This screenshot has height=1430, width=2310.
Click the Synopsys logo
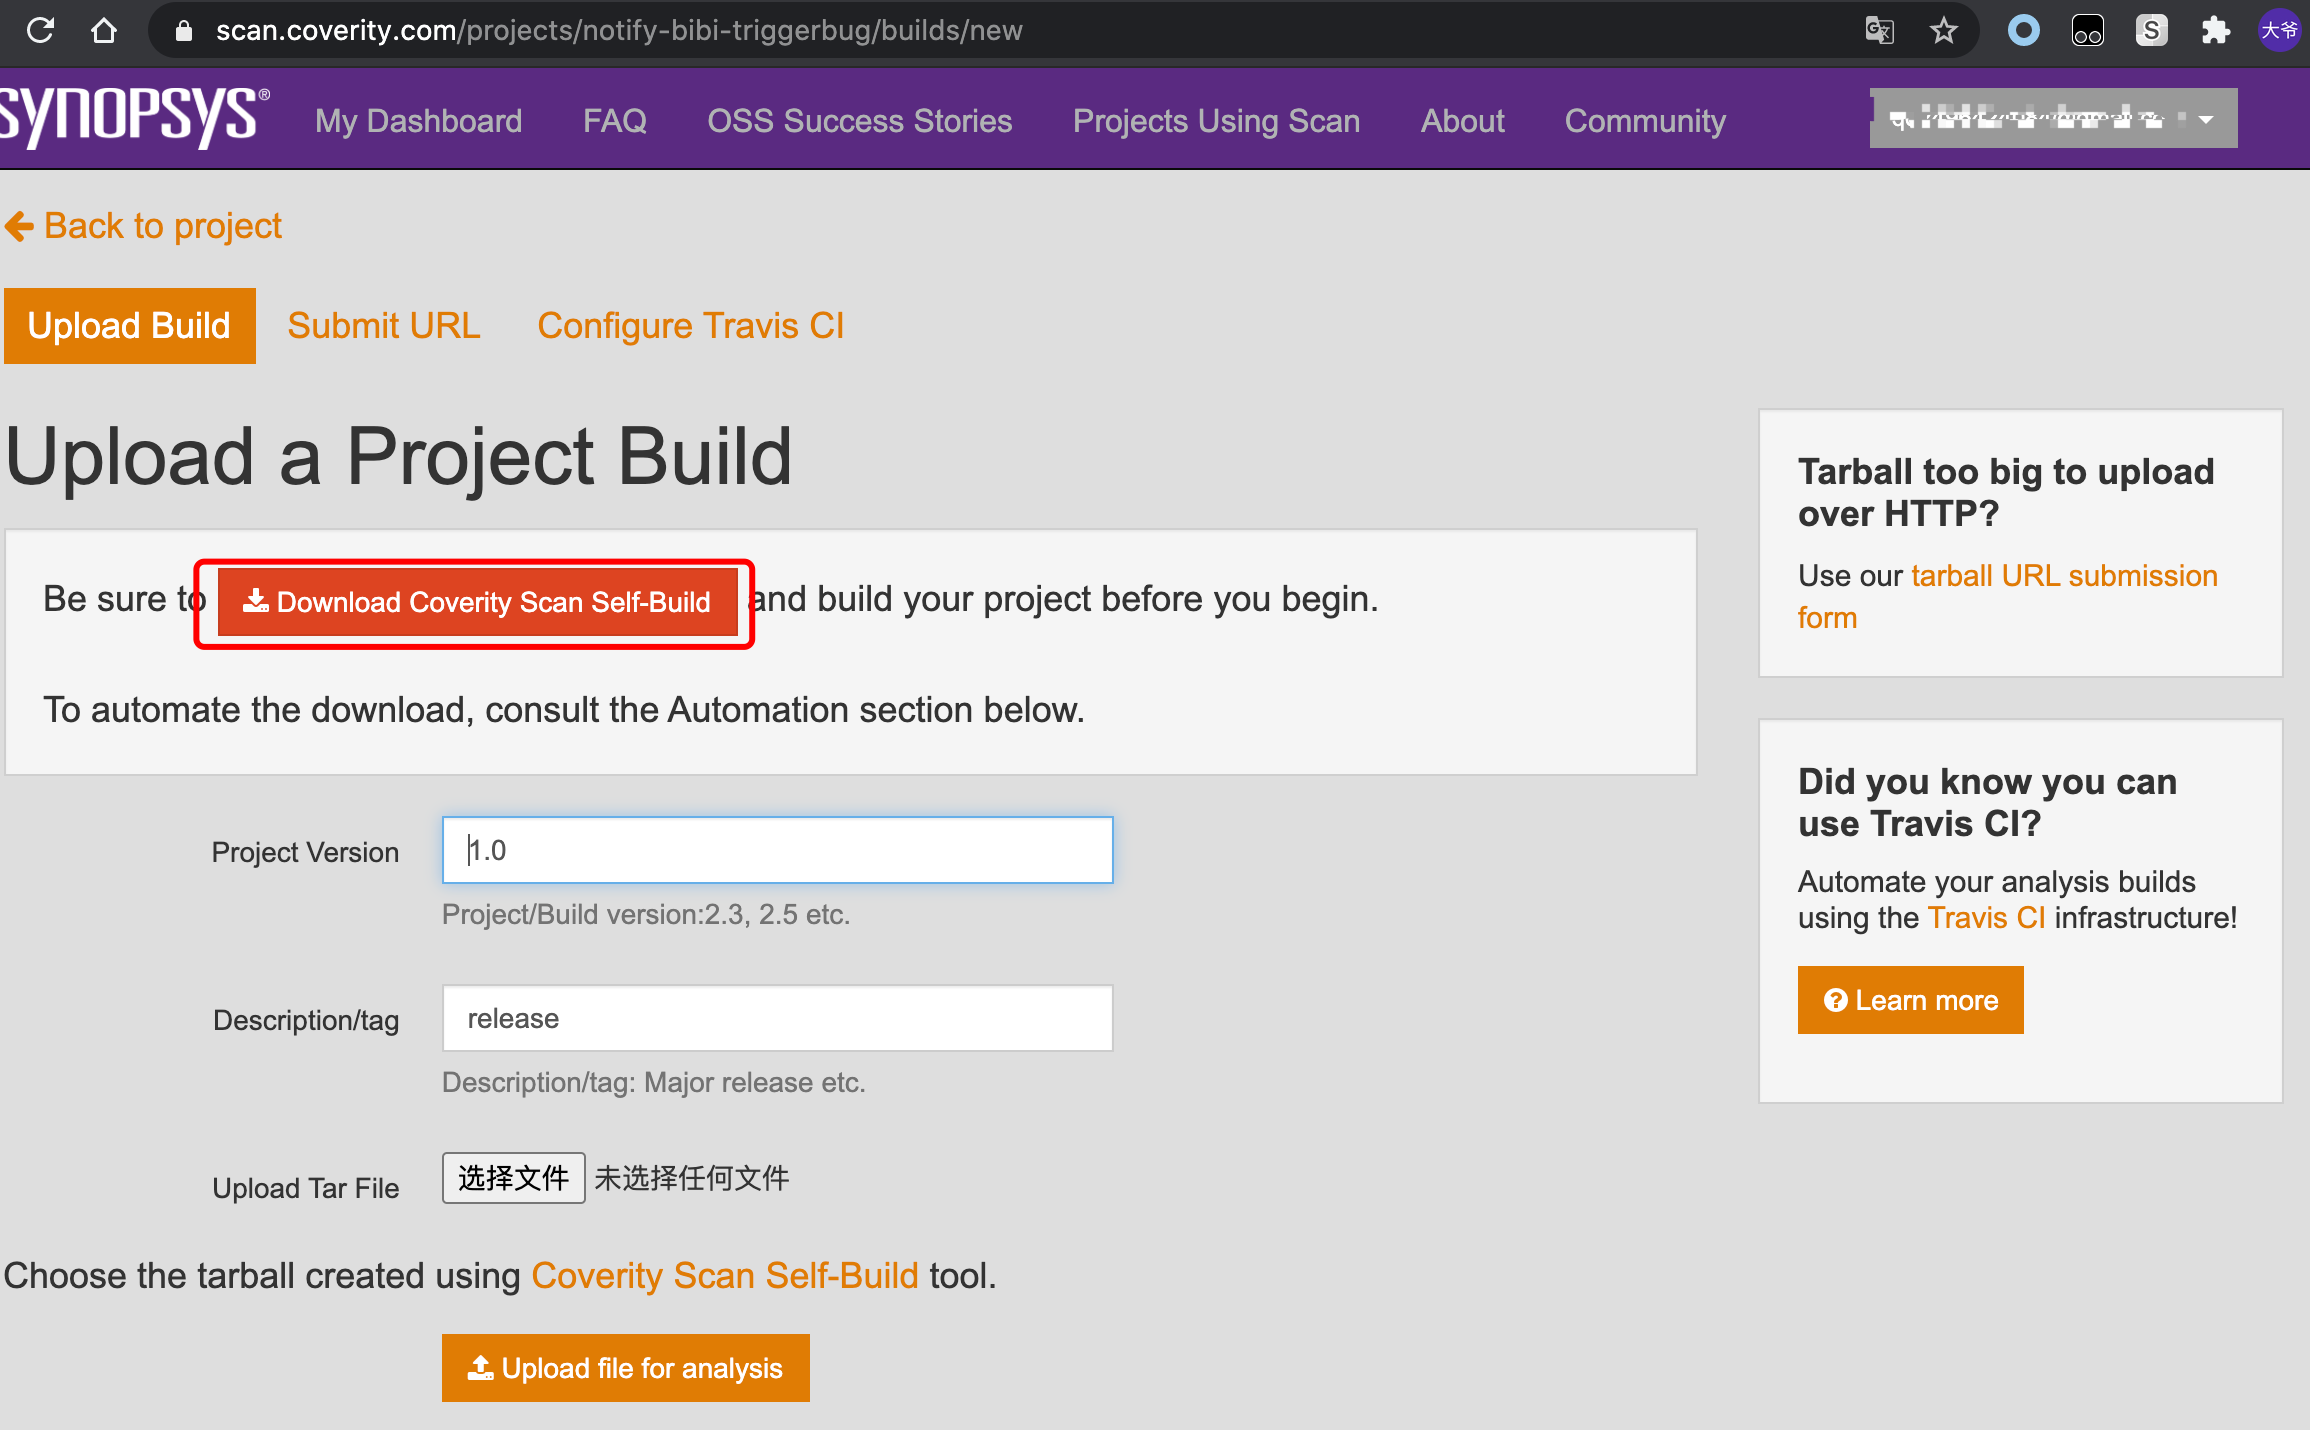(x=135, y=118)
